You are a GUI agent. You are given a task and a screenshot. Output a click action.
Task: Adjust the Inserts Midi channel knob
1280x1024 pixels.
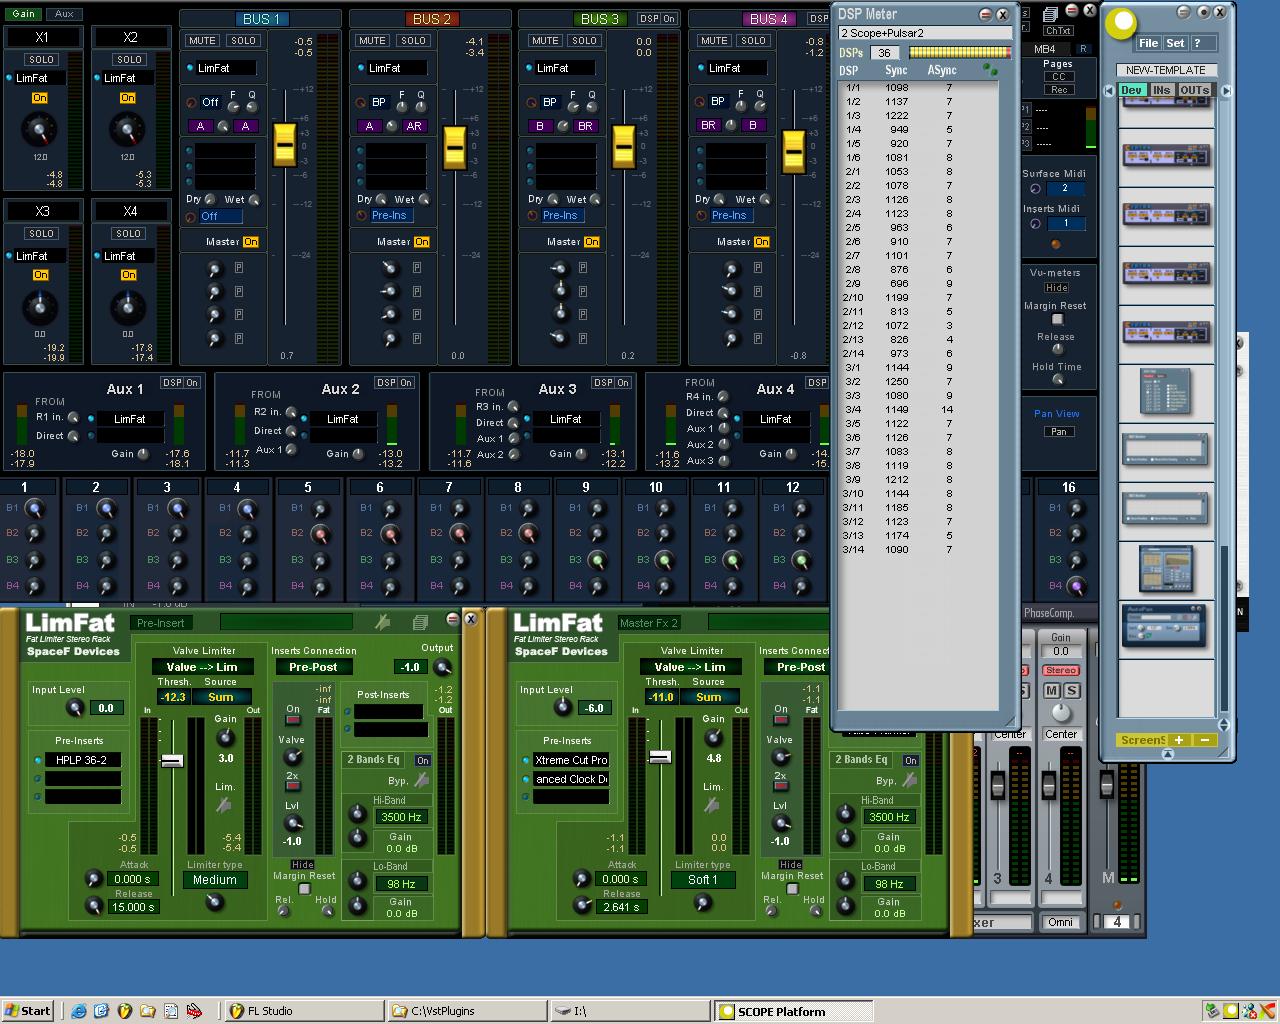pyautogui.click(x=1035, y=224)
